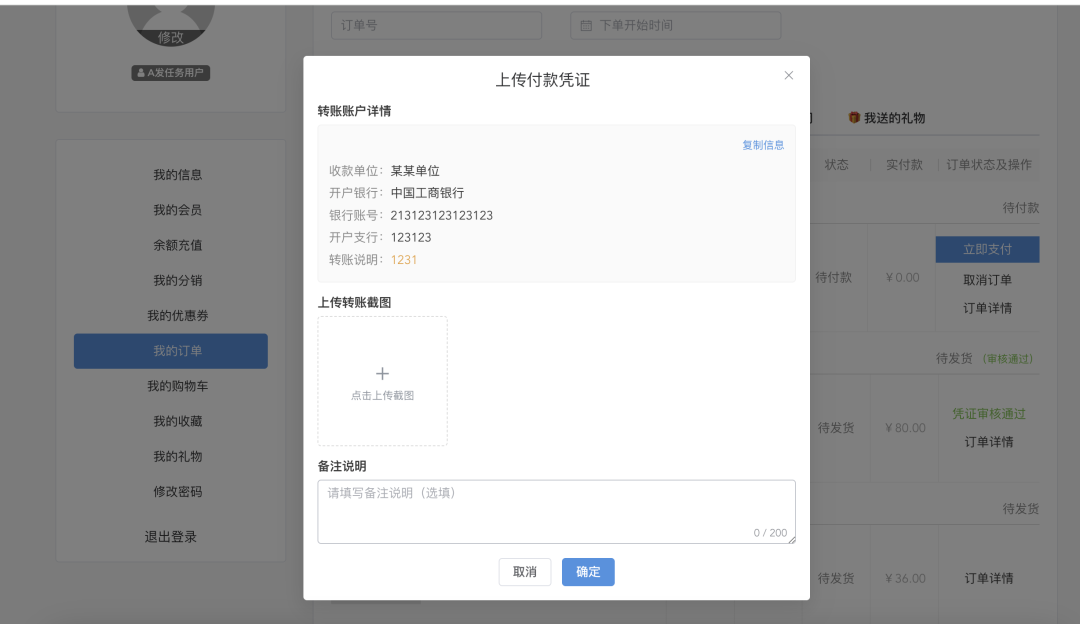Image resolution: width=1080 pixels, height=624 pixels.
Task: Click the 点击上传截图 label in the upload box
Action: pos(382,395)
